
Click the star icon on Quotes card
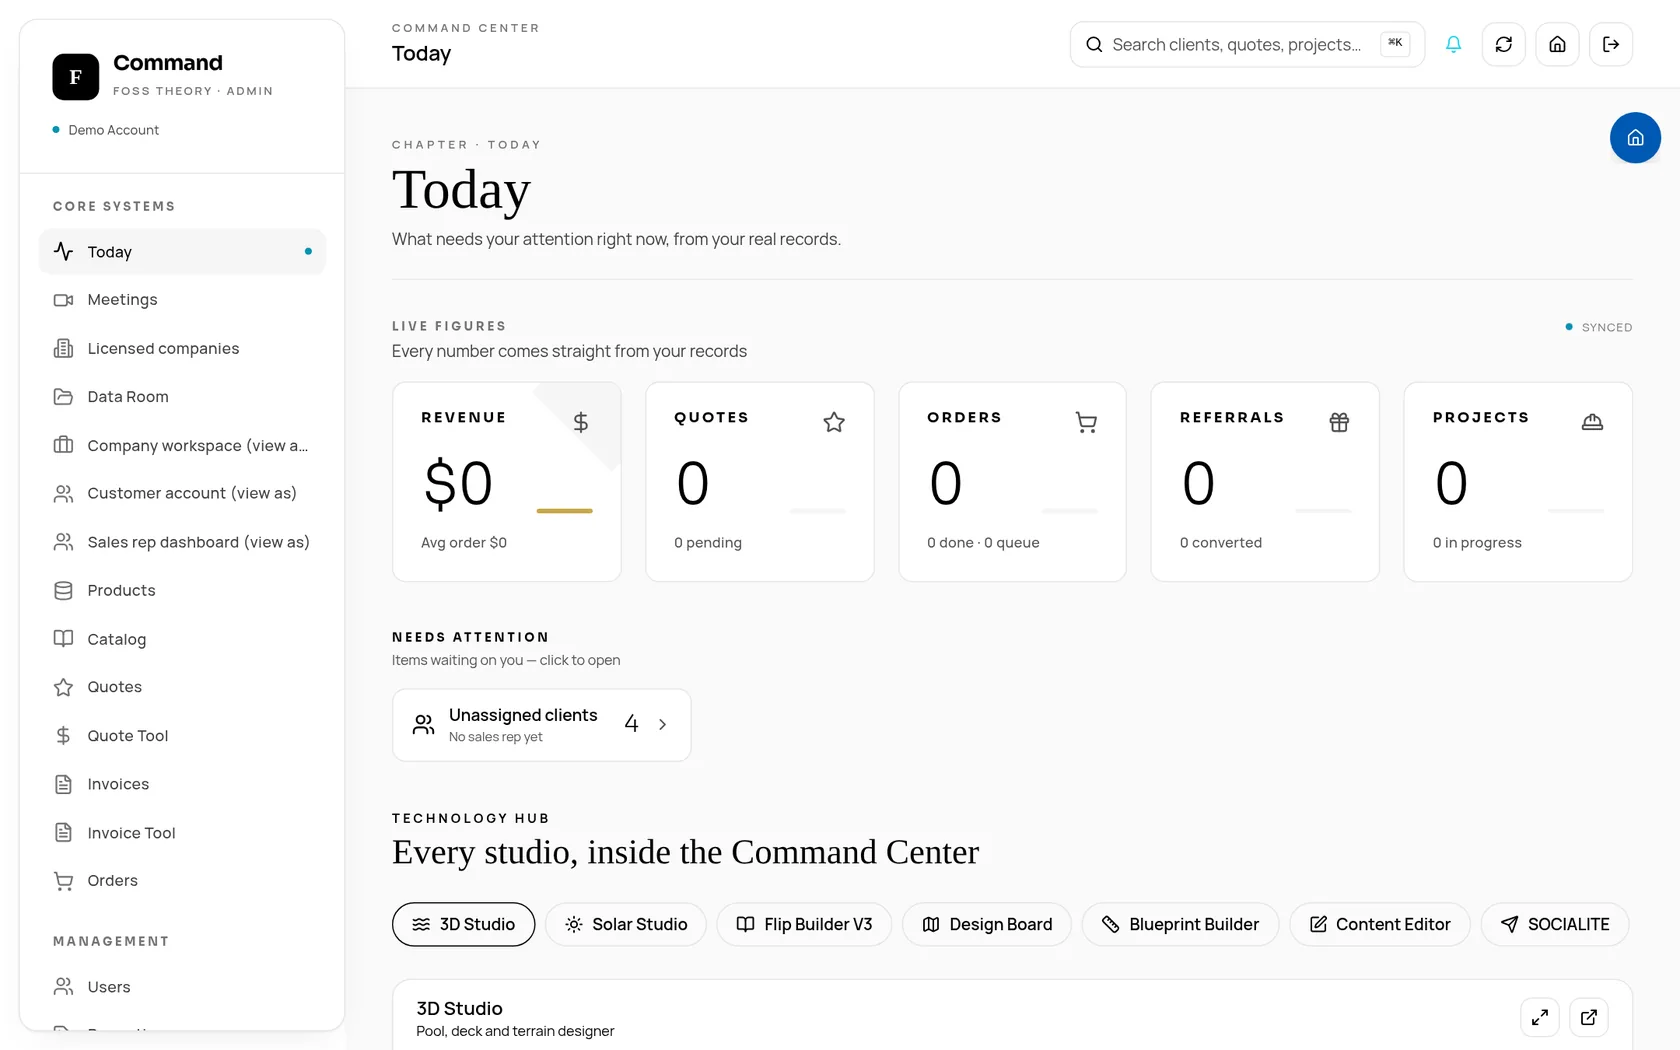coord(834,422)
